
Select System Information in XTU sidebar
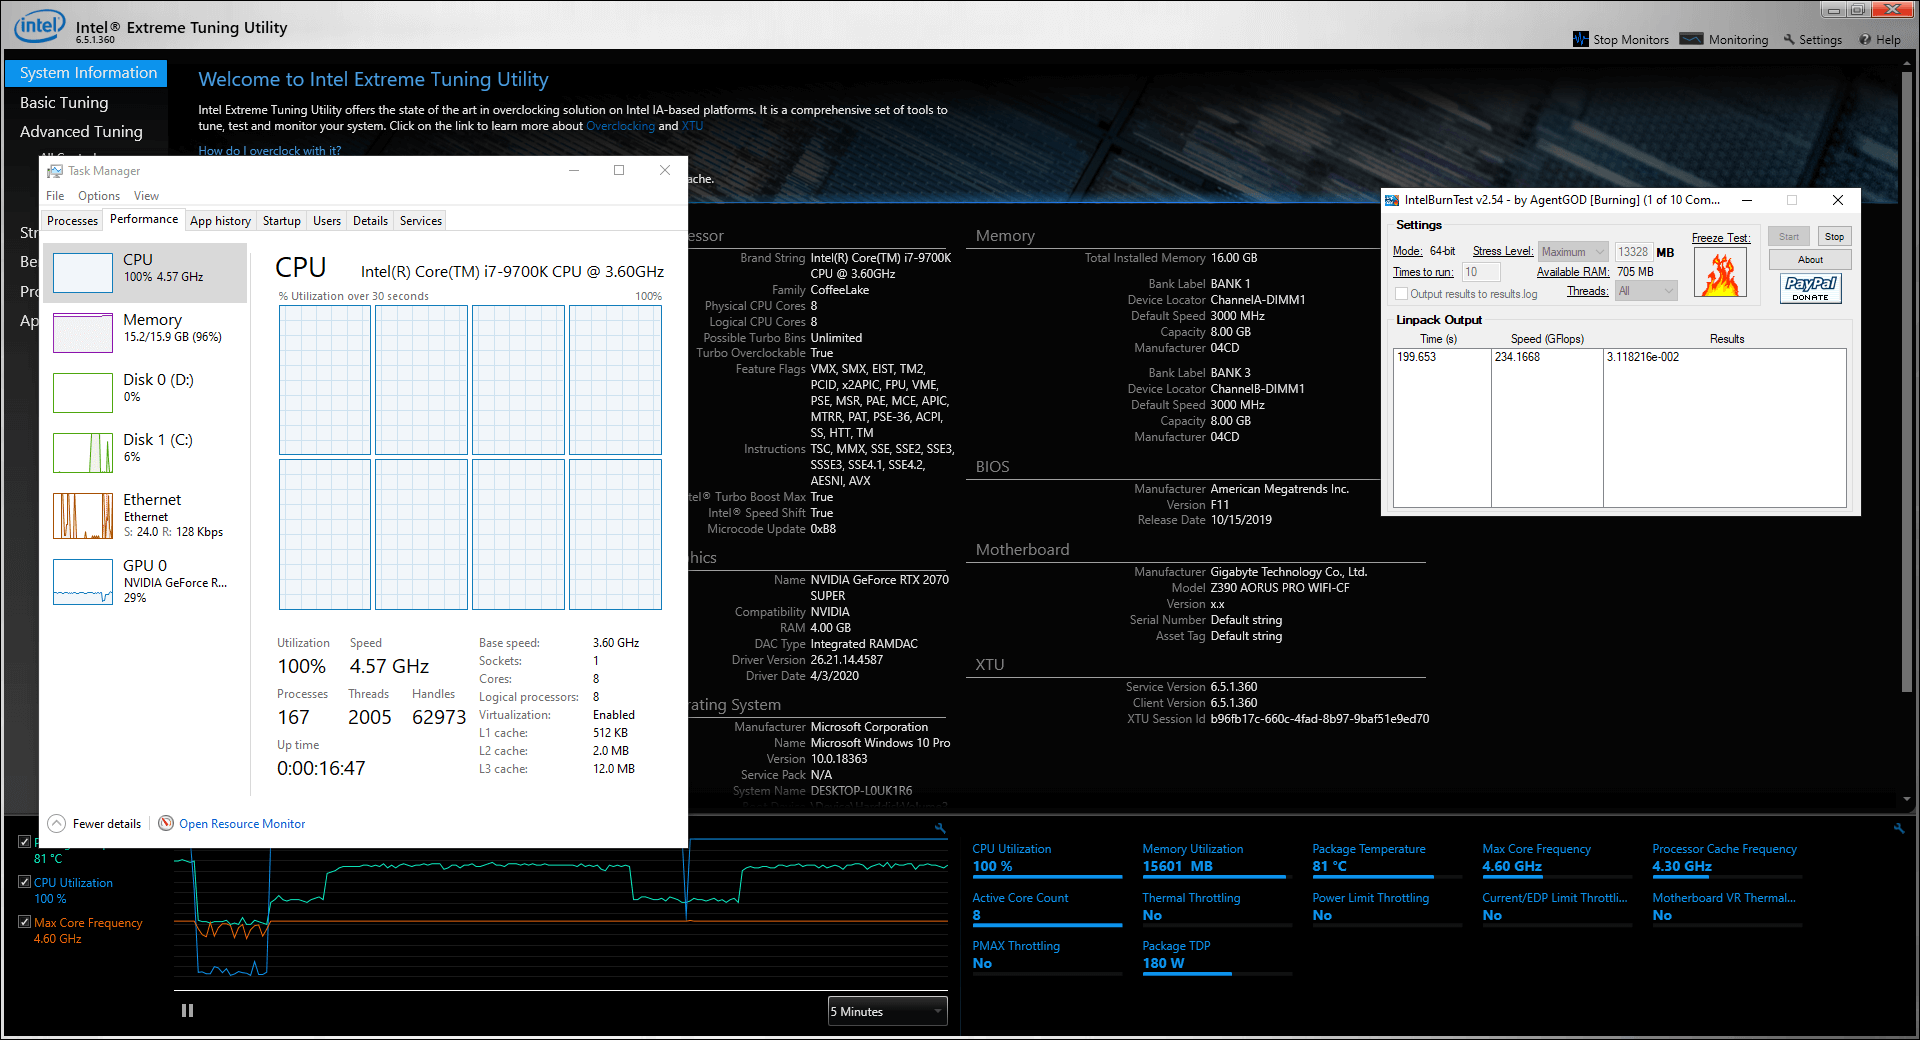(86, 73)
